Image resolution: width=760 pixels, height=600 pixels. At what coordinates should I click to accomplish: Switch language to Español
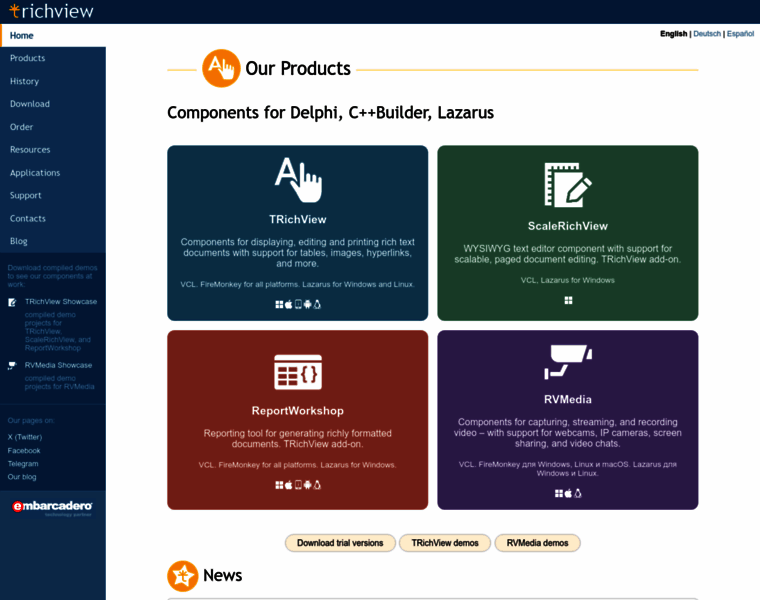740,34
